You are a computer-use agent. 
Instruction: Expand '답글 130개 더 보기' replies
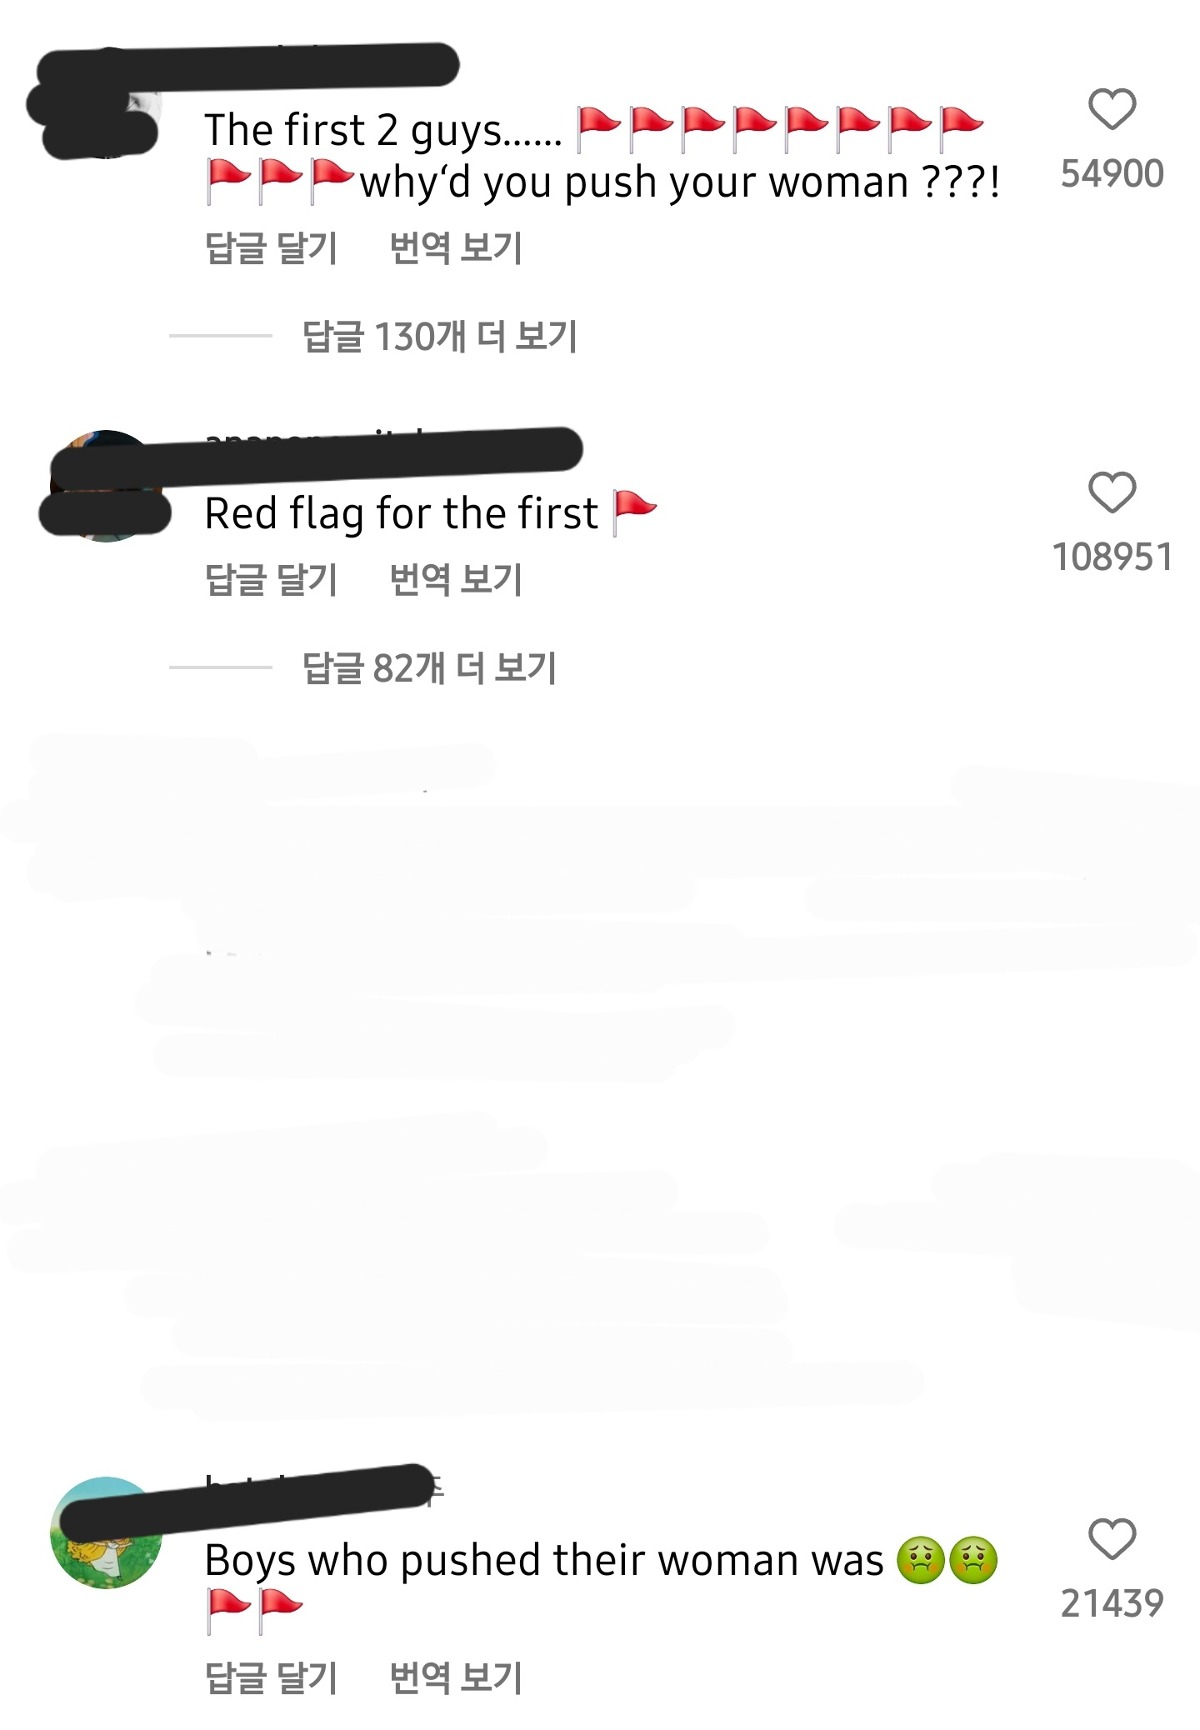(440, 336)
